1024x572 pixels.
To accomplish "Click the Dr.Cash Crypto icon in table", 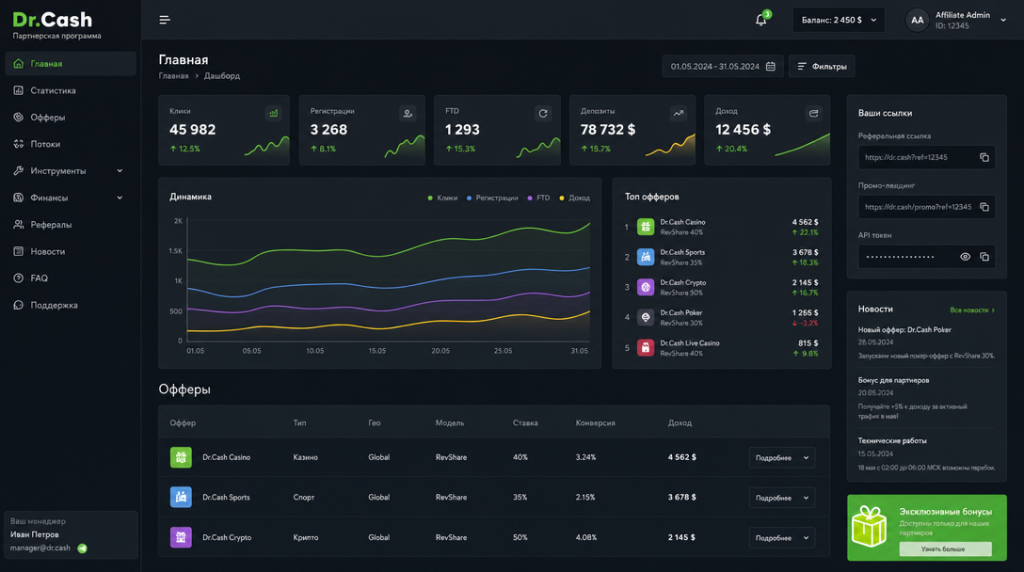I will [x=181, y=537].
